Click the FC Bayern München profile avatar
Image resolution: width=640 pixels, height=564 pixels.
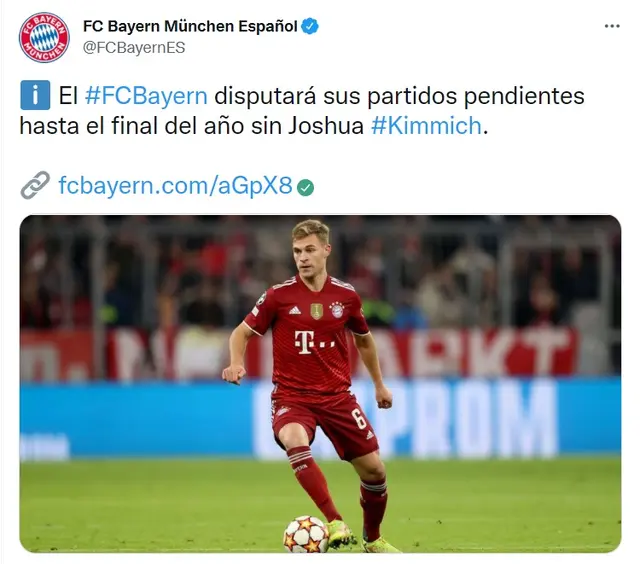[44, 37]
